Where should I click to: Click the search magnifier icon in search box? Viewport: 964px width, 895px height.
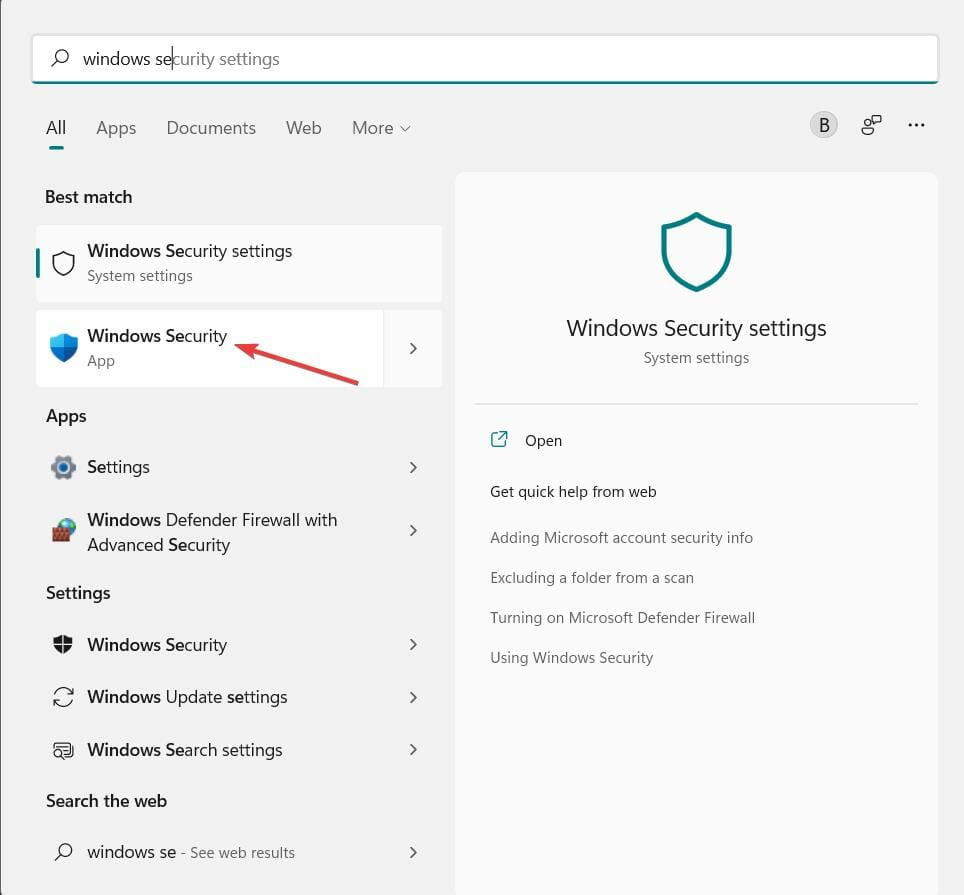[60, 58]
